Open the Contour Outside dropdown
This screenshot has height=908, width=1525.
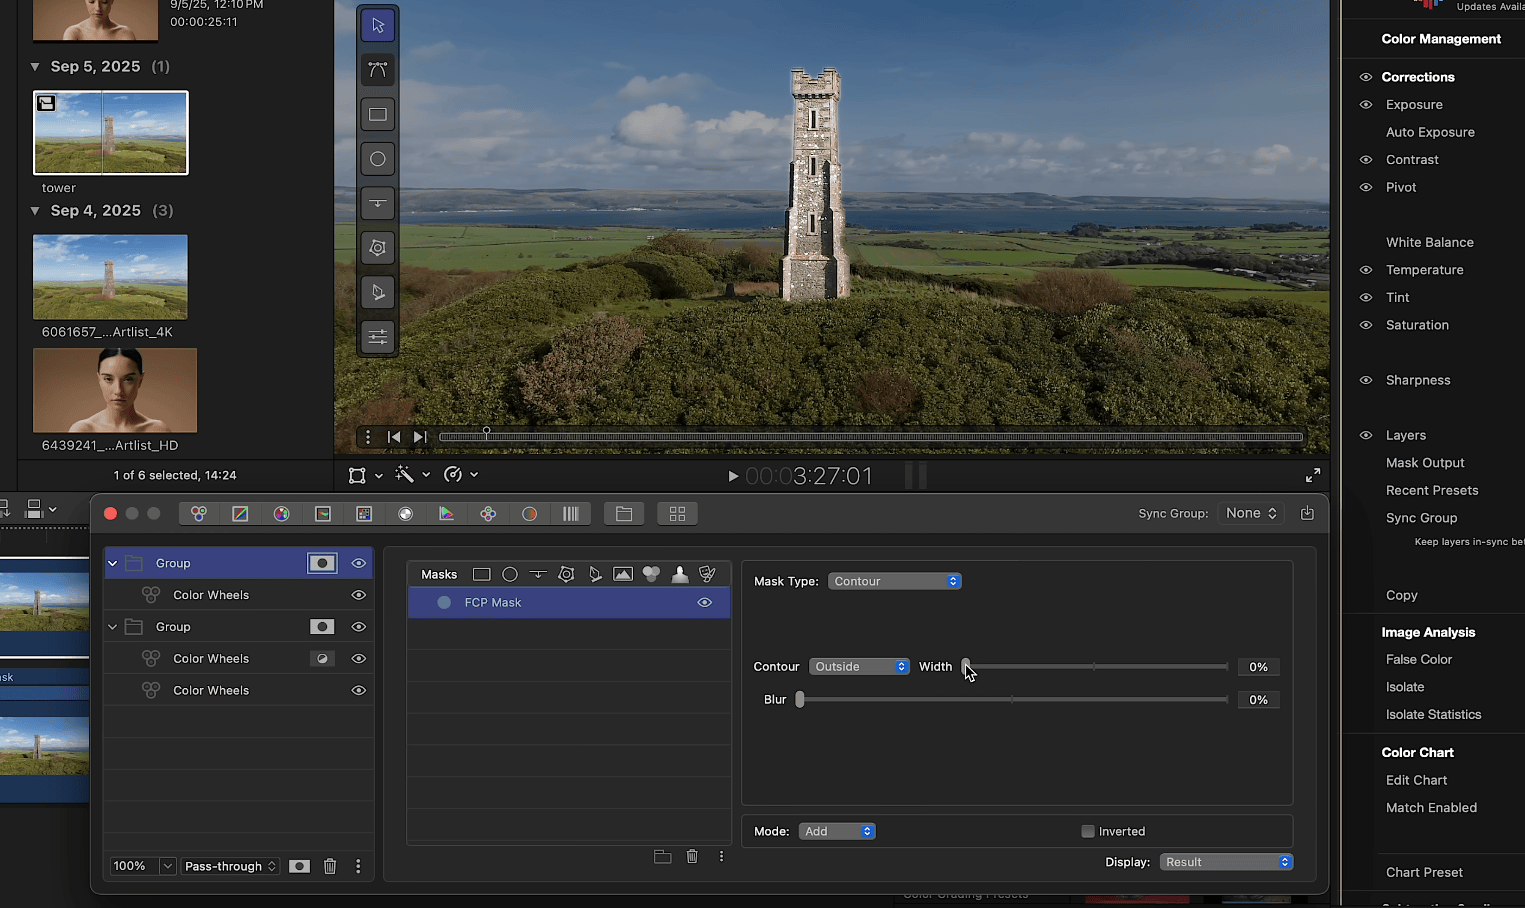click(x=859, y=667)
